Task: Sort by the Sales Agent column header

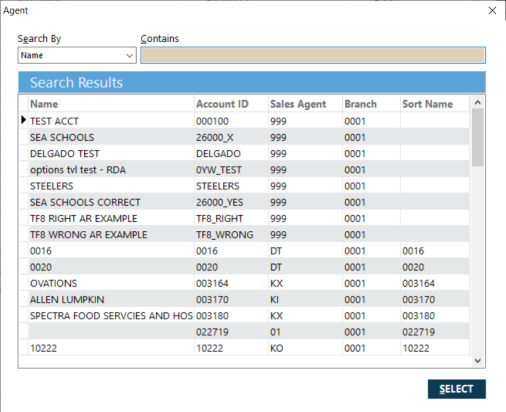Action: (x=305, y=104)
